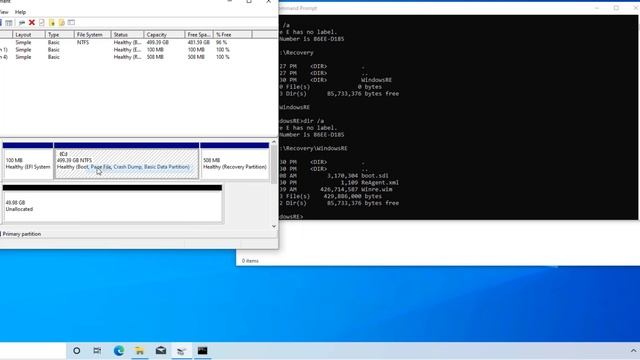Select the 508 MB Recovery Partition block
Screen dimensions: 640x360
pos(235,161)
